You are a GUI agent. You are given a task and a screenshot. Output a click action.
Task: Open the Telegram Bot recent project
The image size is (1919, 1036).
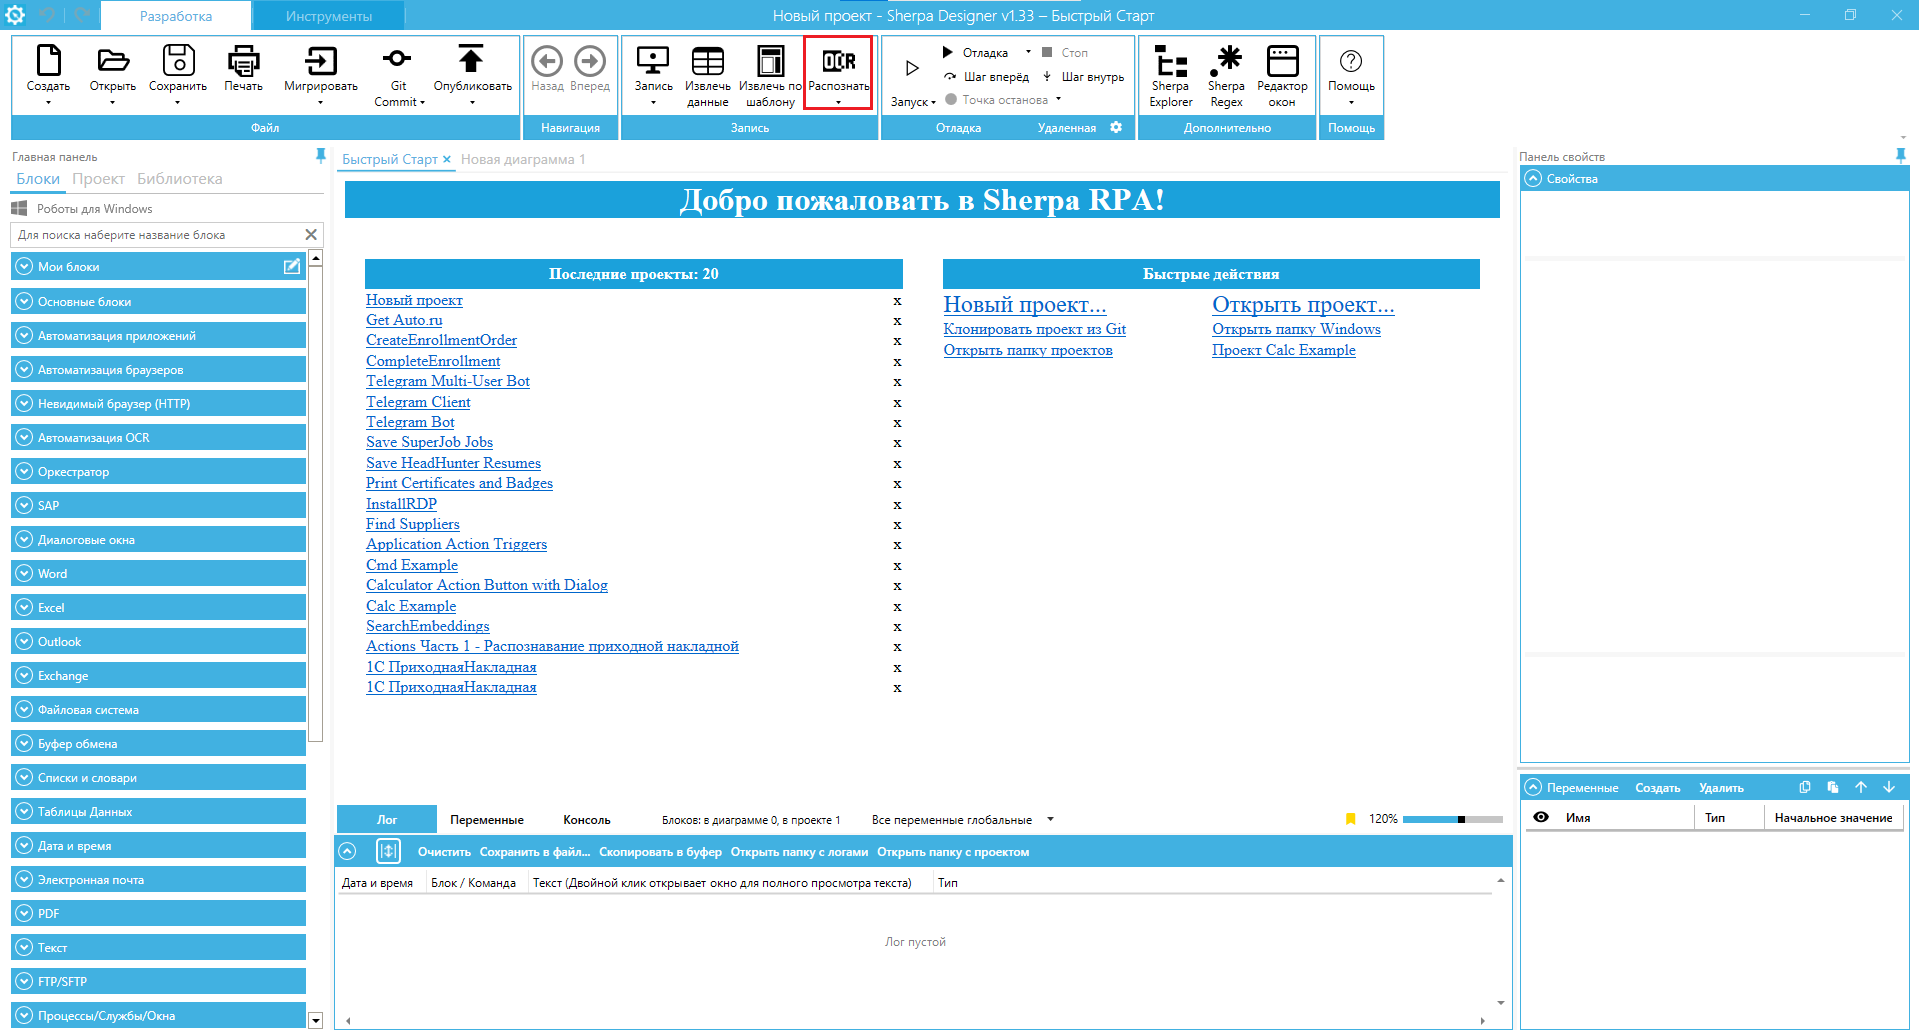pyautogui.click(x=410, y=422)
